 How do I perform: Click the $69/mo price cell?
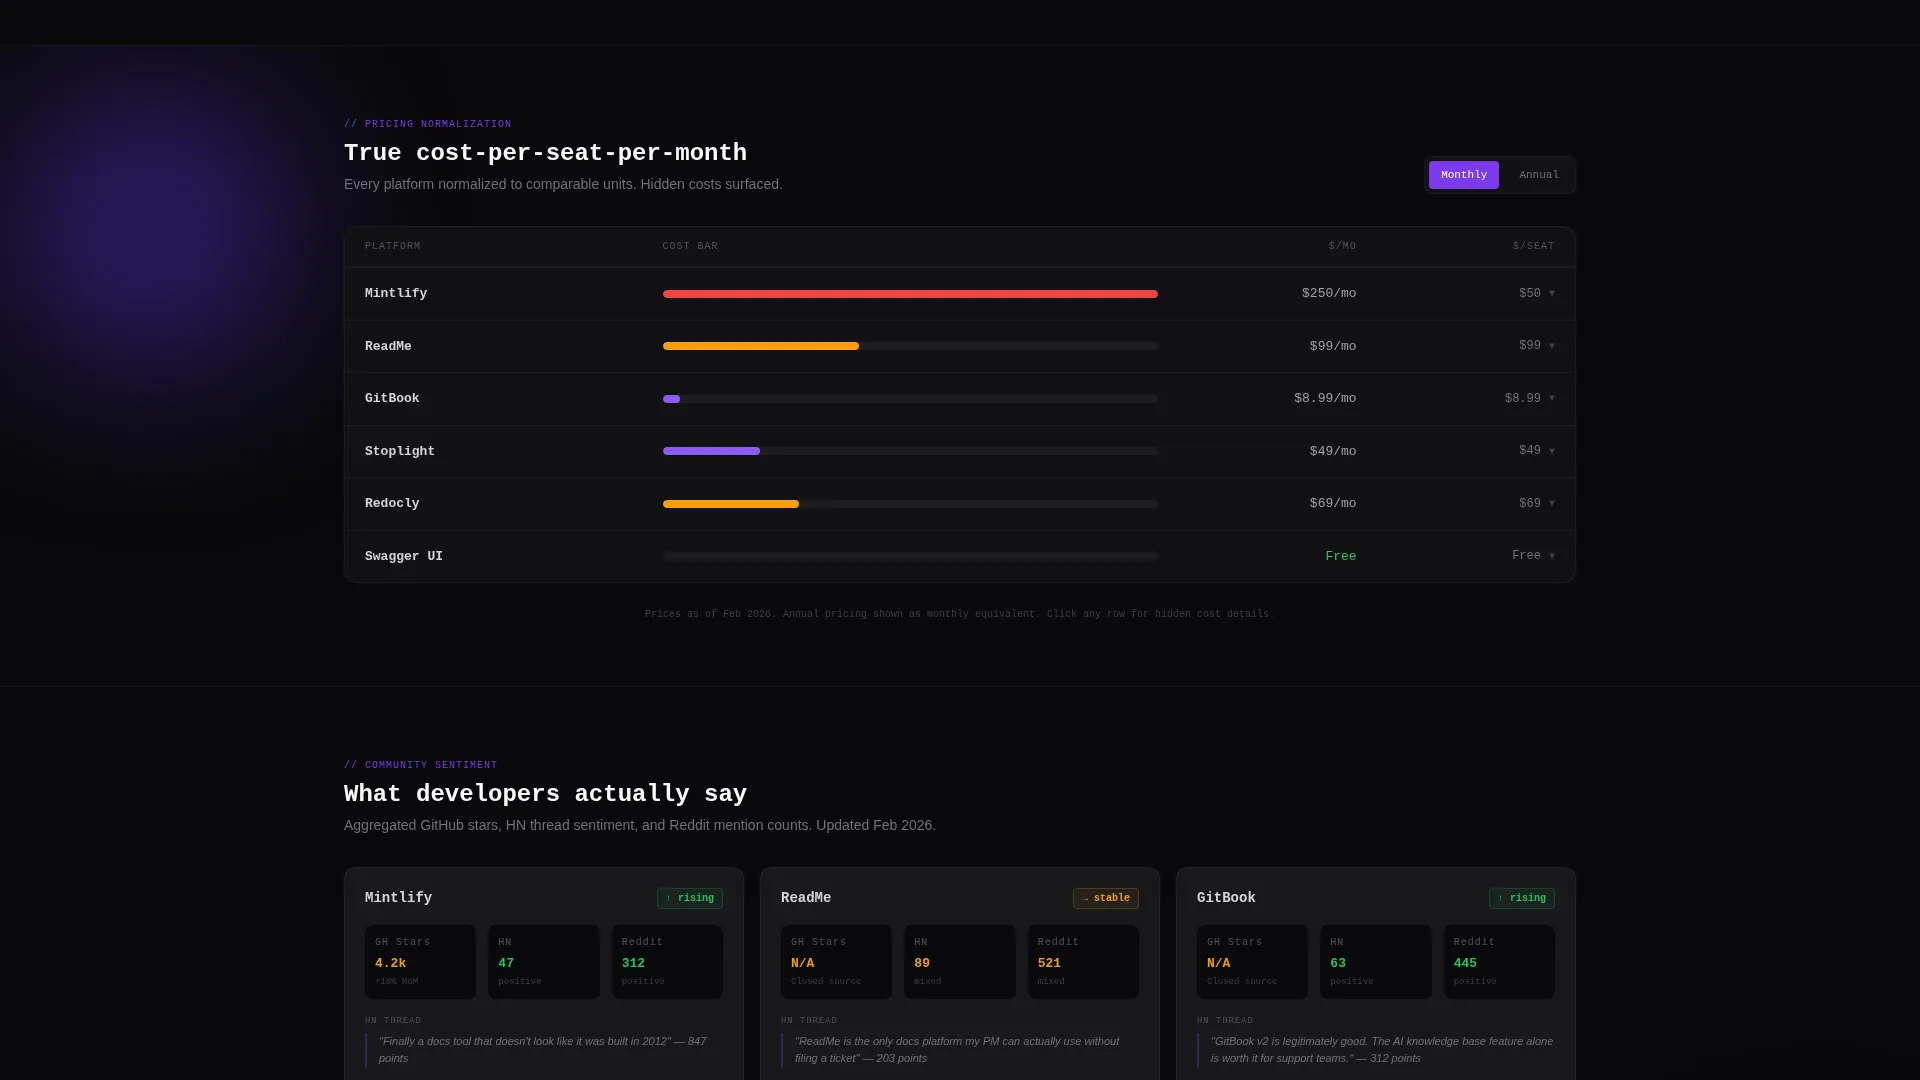(1333, 504)
